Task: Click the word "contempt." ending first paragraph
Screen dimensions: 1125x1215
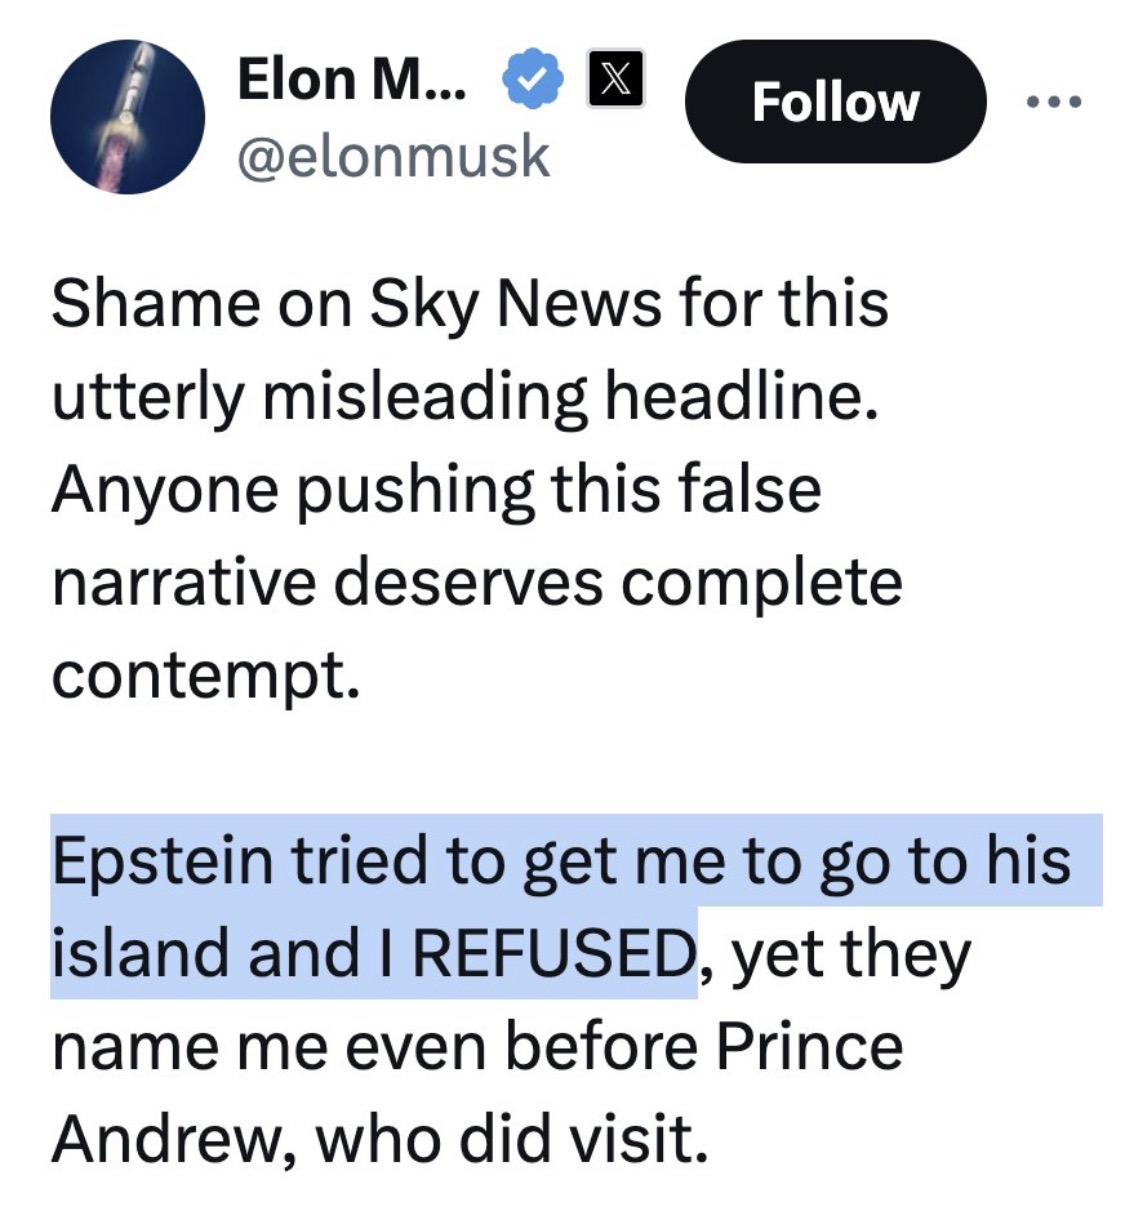Action: 204,676
